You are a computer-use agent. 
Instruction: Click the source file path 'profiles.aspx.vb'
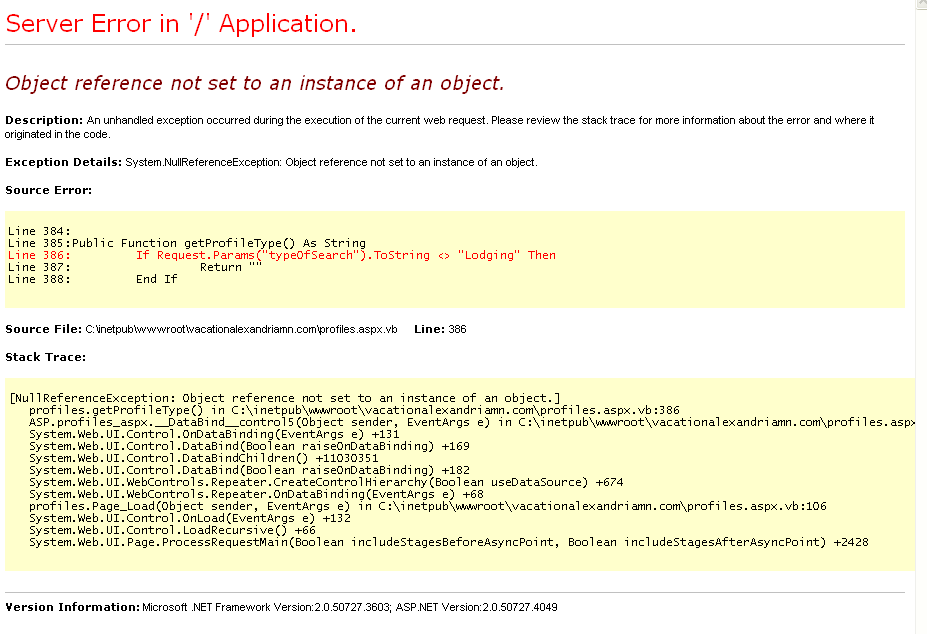coord(241,329)
